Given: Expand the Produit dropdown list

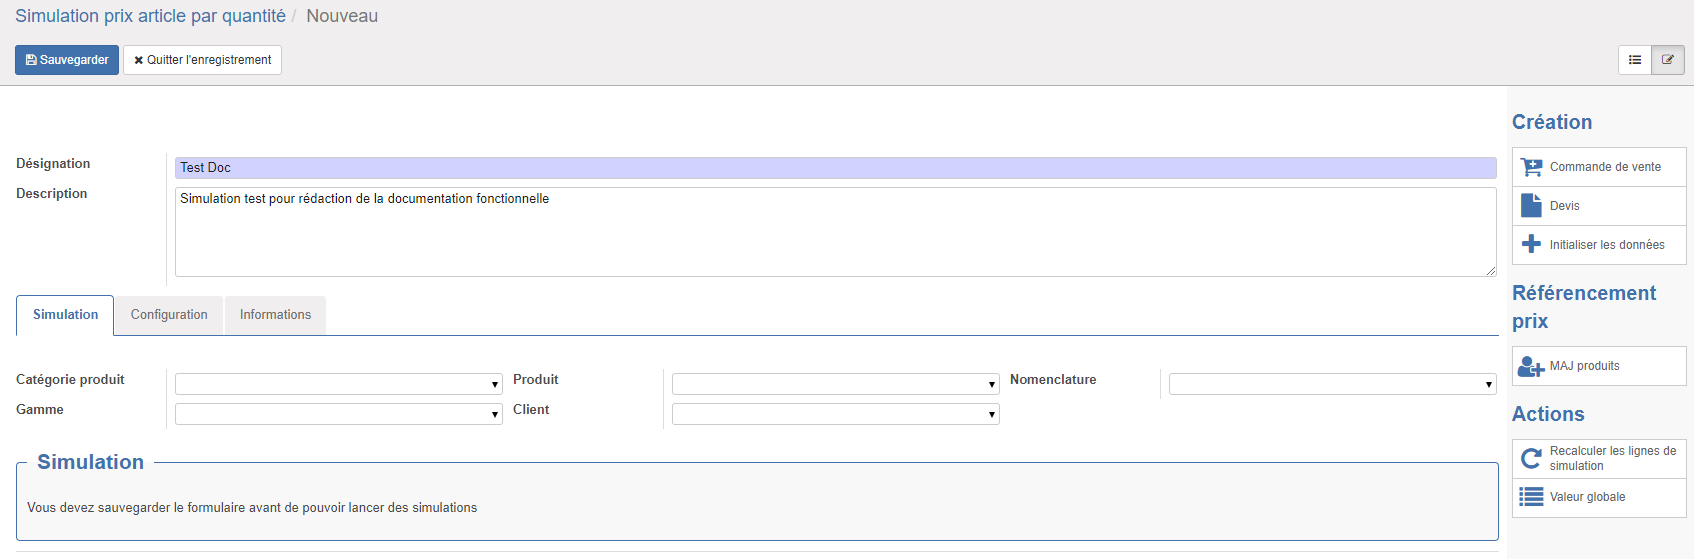Looking at the screenshot, I should 836,384.
